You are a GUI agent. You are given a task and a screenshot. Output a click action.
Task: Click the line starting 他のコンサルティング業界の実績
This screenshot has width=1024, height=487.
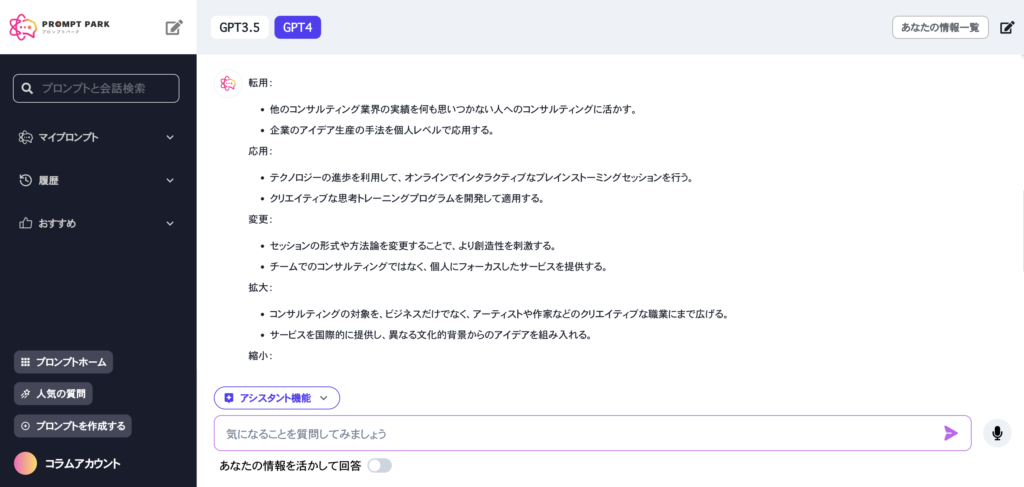coord(453,110)
